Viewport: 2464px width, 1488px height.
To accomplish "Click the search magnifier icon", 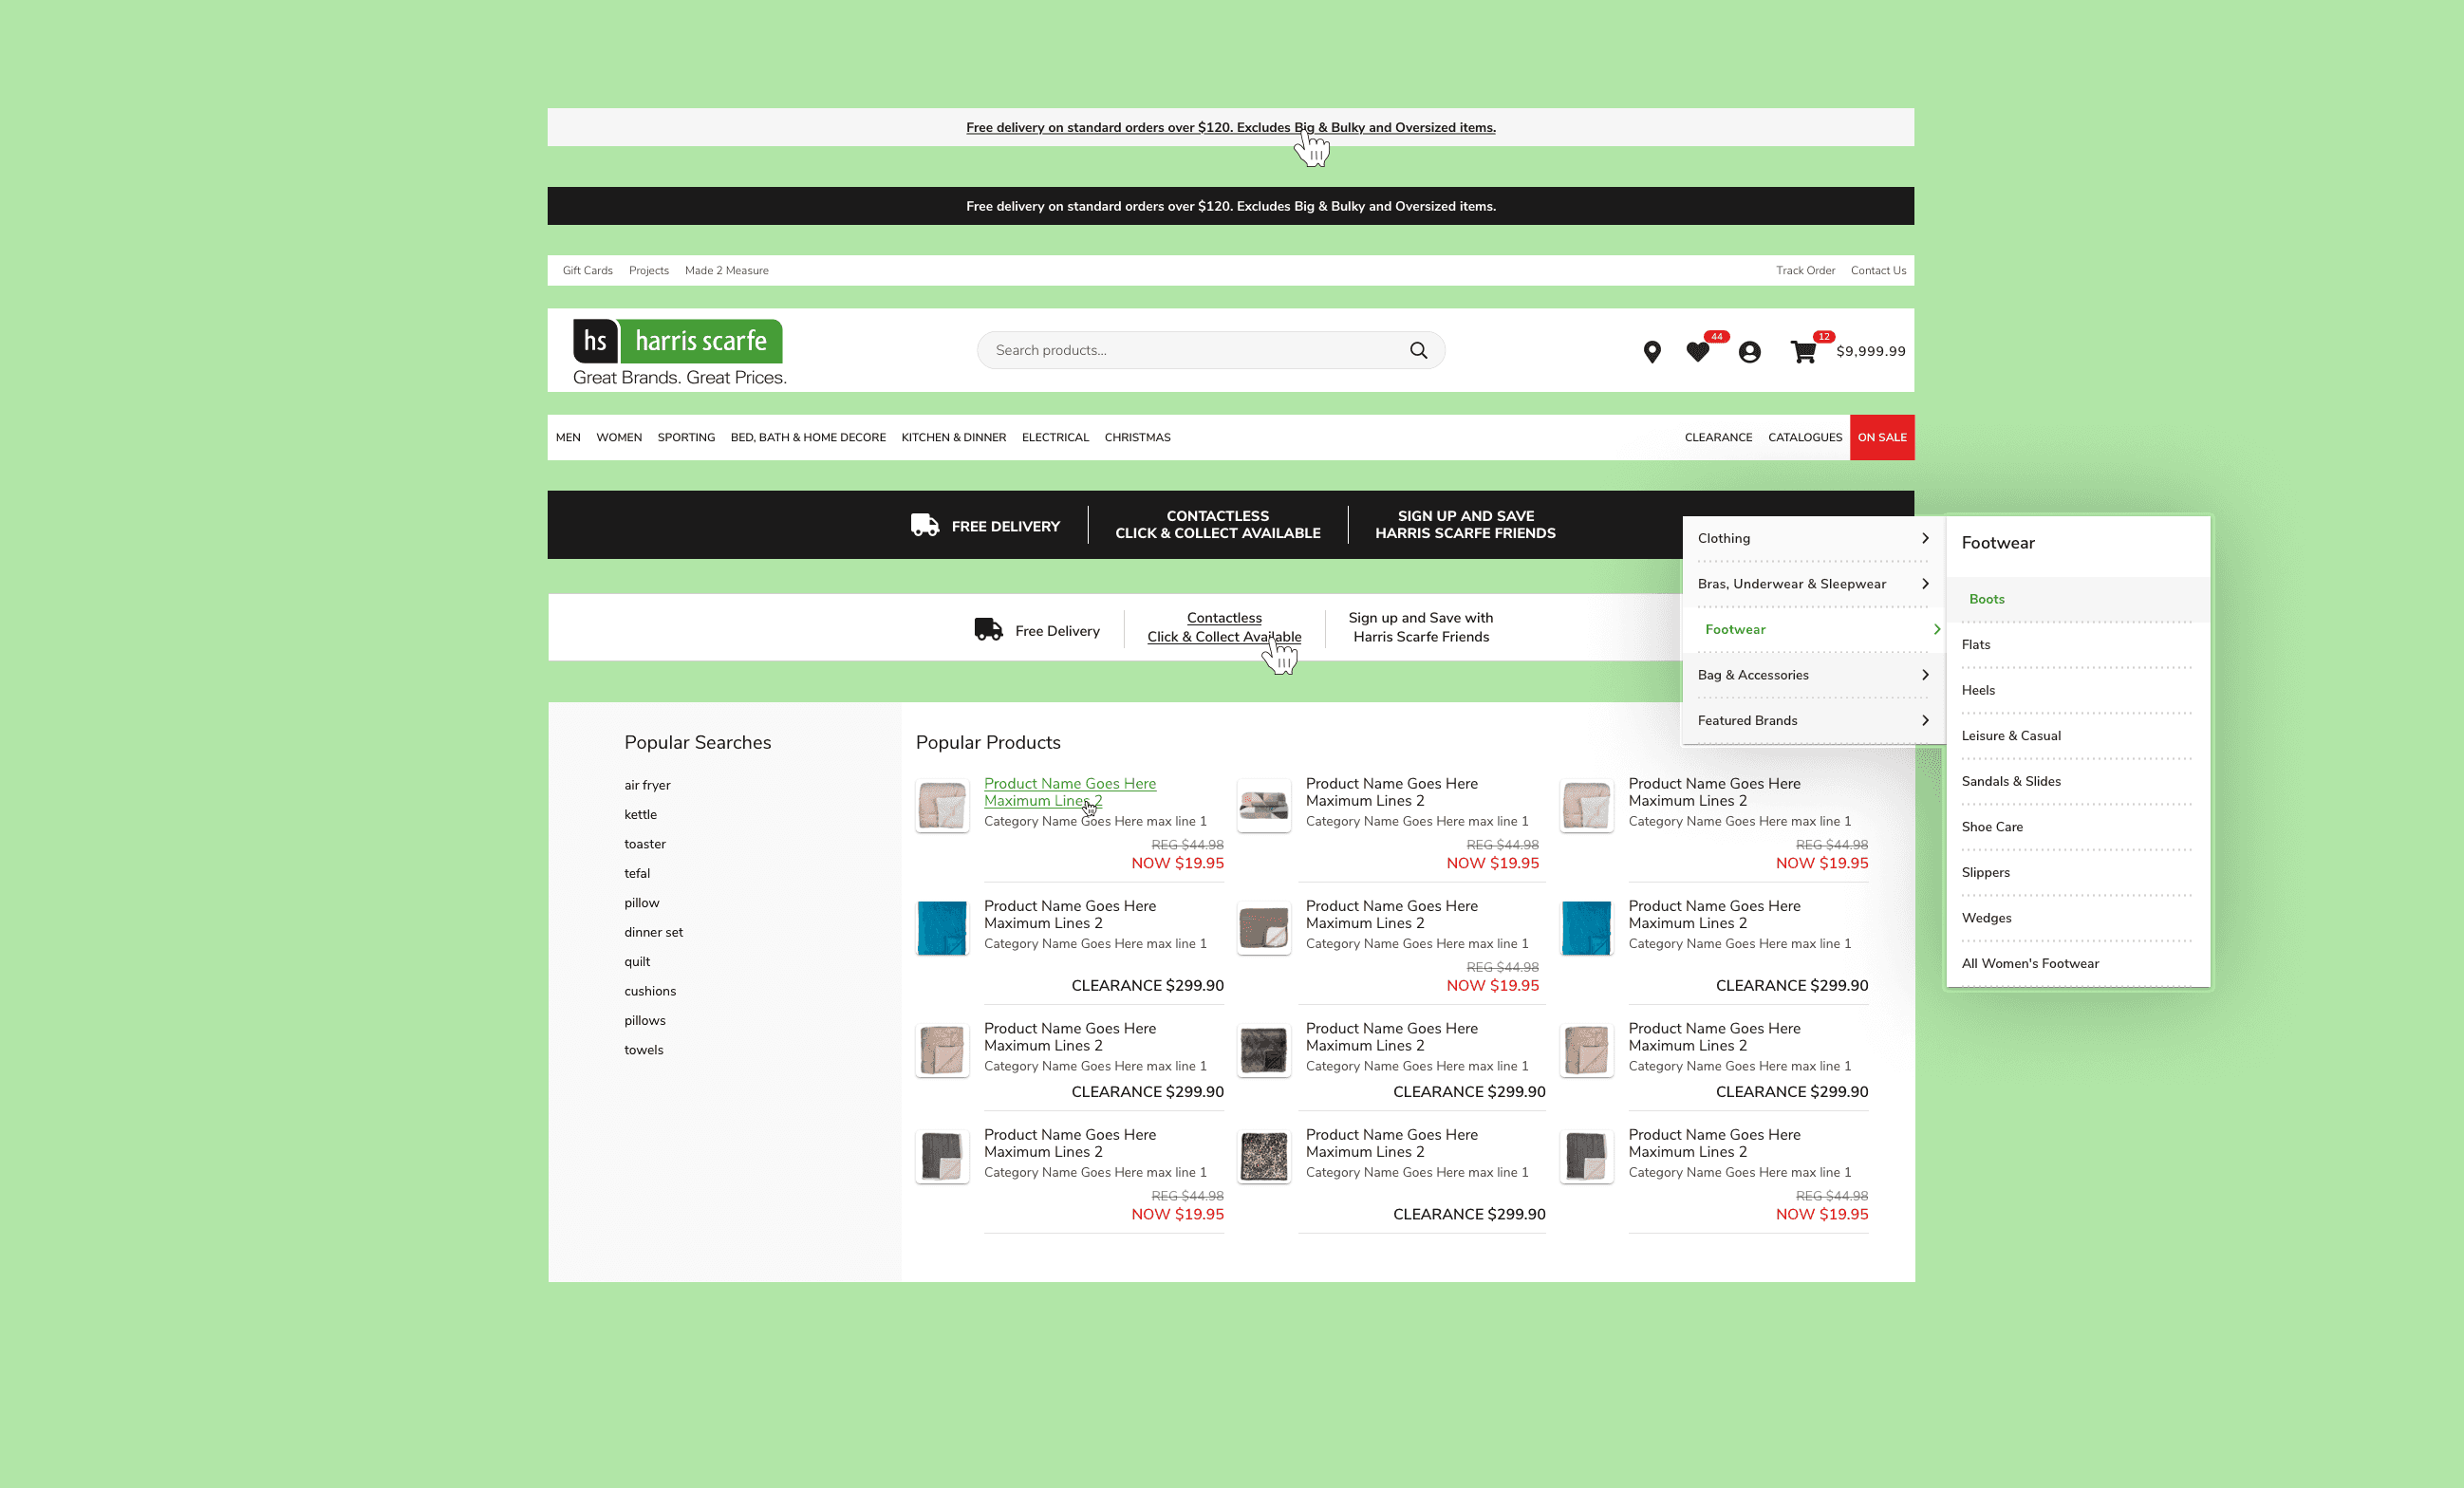I will (x=1419, y=350).
